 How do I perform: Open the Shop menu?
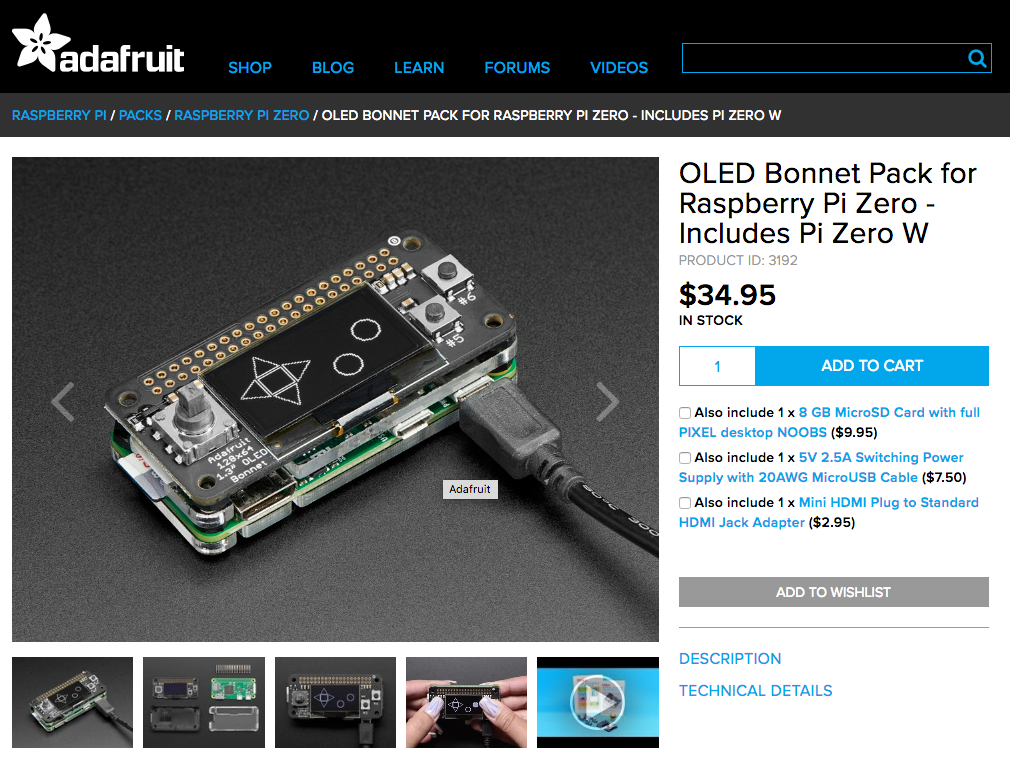(250, 68)
